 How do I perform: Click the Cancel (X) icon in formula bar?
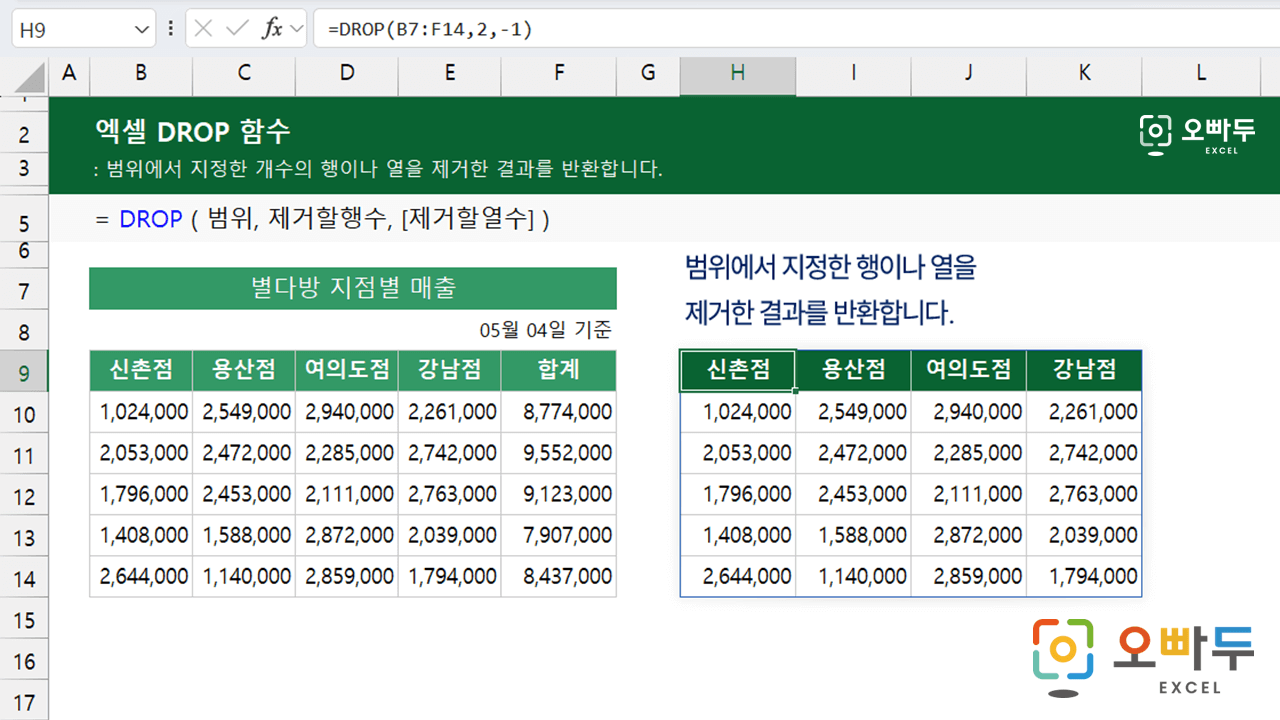pos(204,29)
